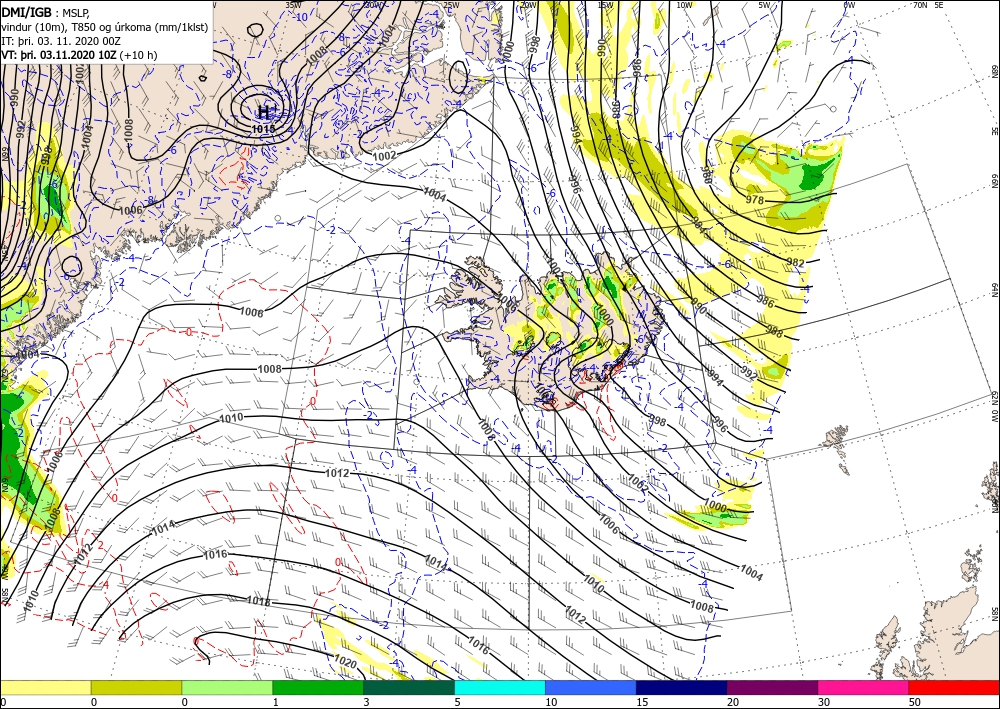Click the '10W' longitude label at the top
The height and width of the screenshot is (709, 1000).
click(x=684, y=5)
